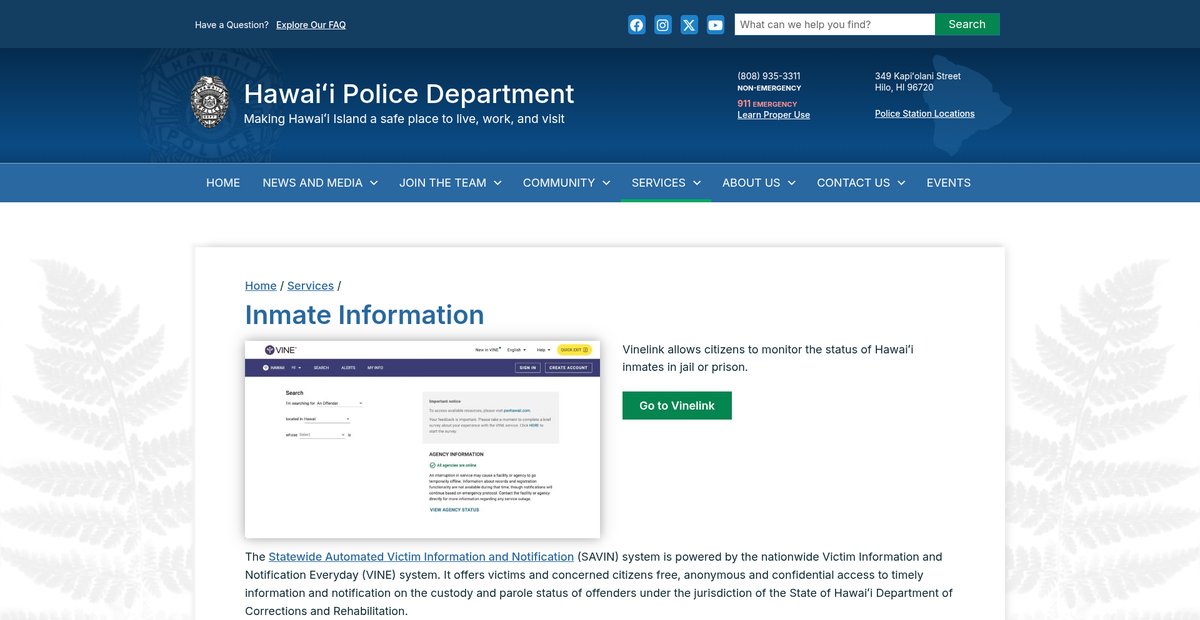Open the X (Twitter) social icon
Viewport: 1200px width, 620px height.
pos(689,25)
